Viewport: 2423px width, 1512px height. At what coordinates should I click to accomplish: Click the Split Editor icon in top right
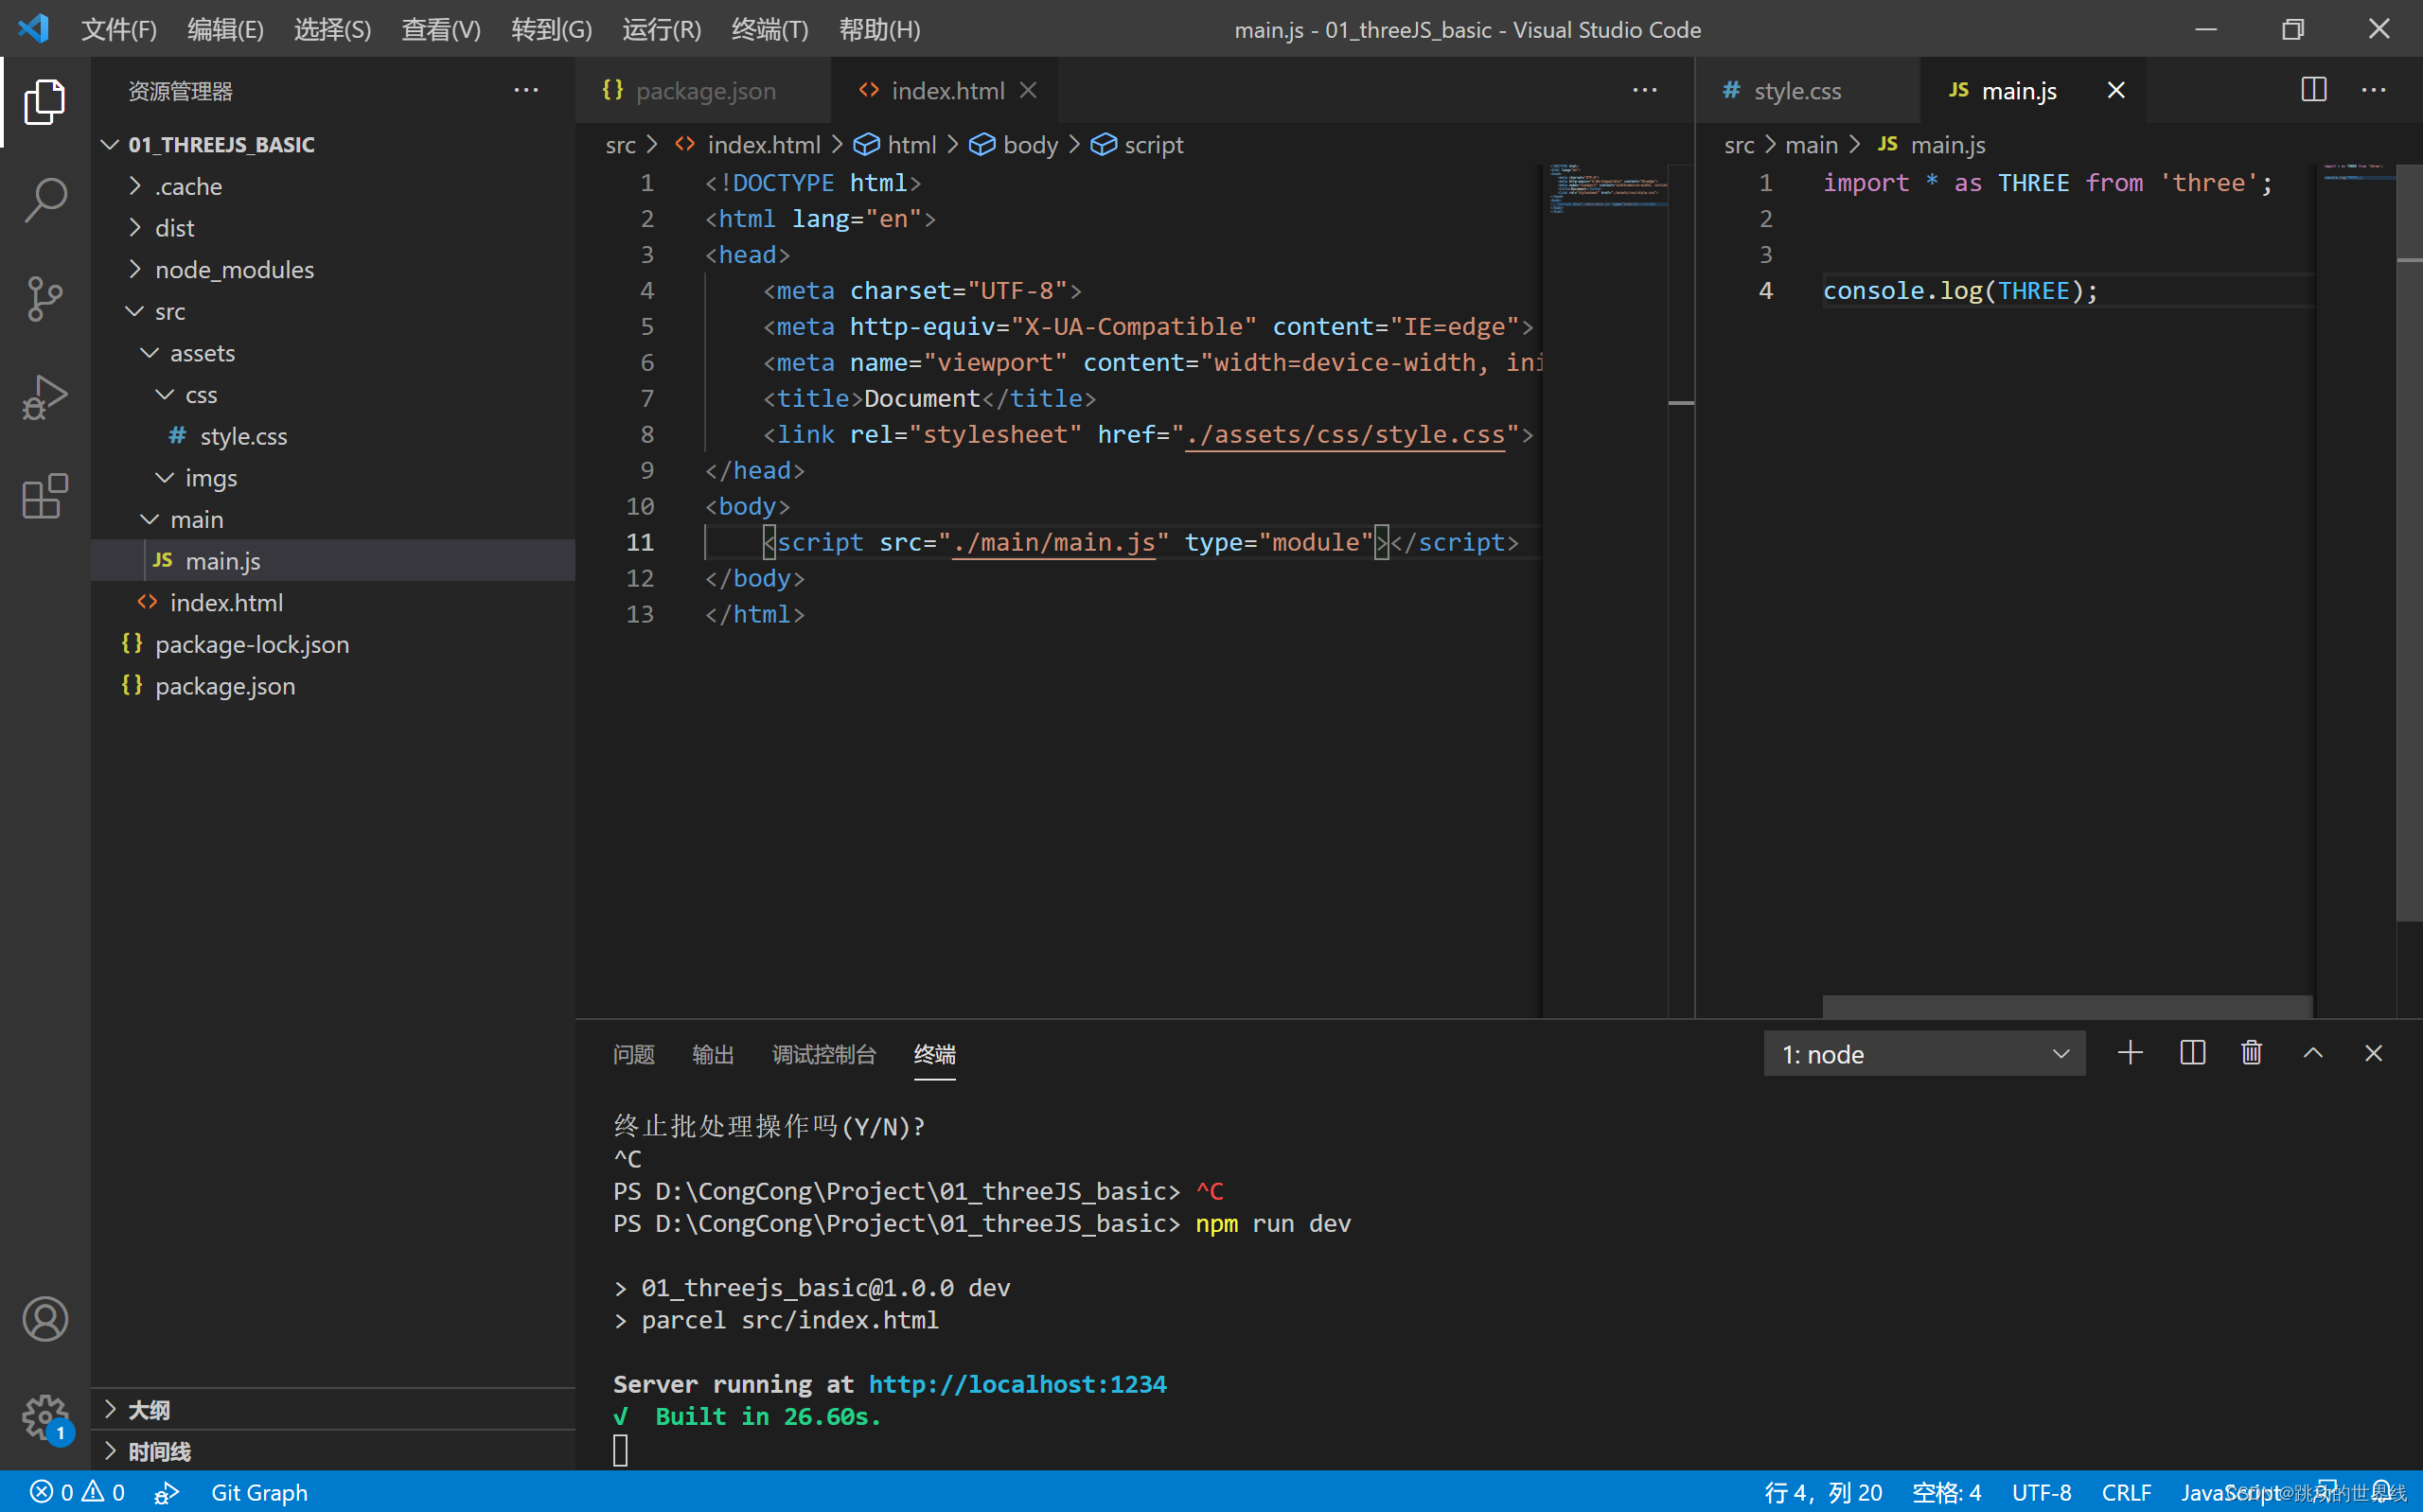[2313, 89]
